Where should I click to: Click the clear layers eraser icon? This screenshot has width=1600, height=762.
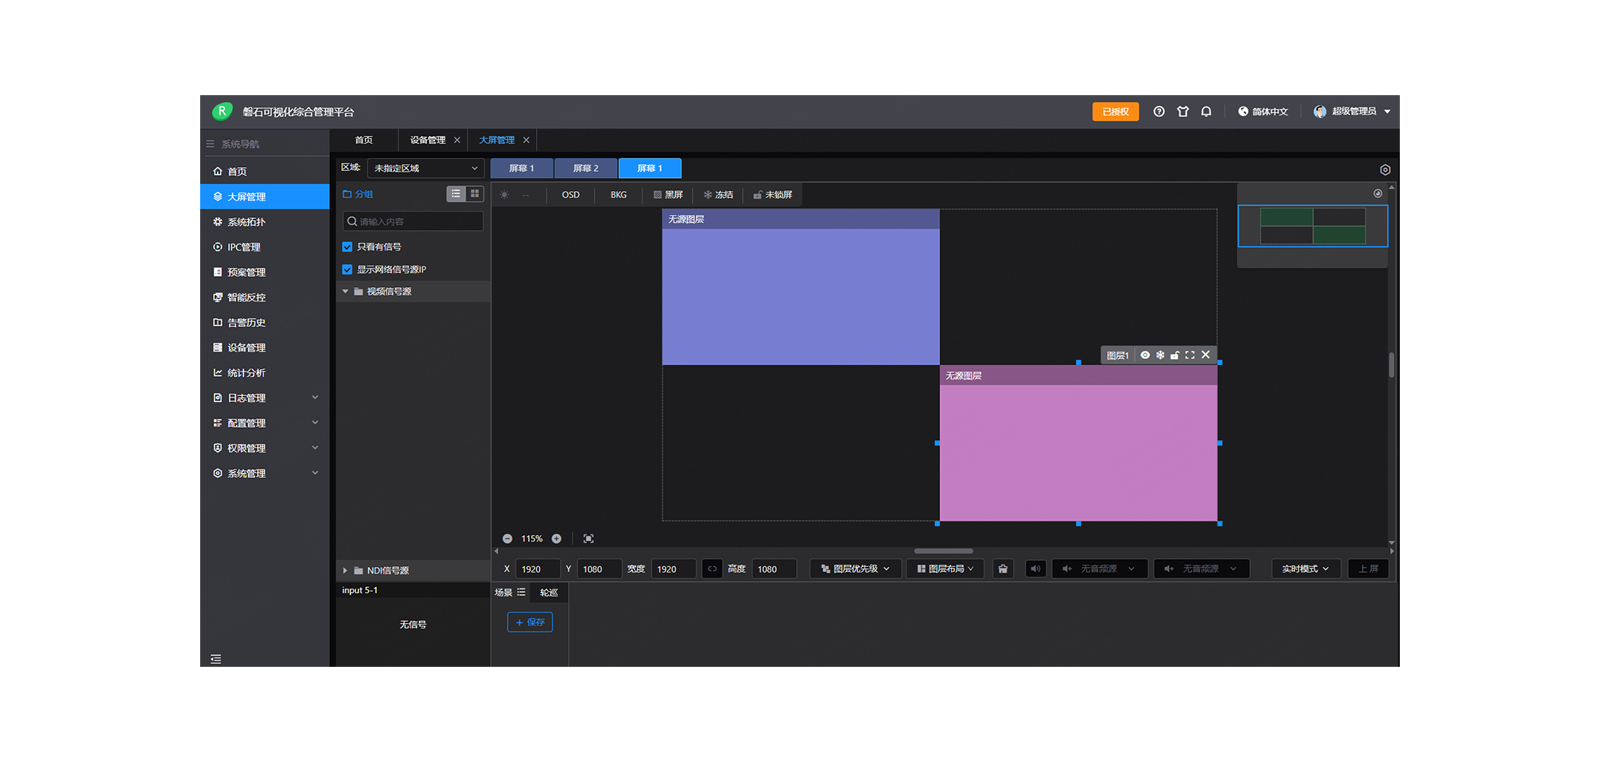pos(1003,569)
